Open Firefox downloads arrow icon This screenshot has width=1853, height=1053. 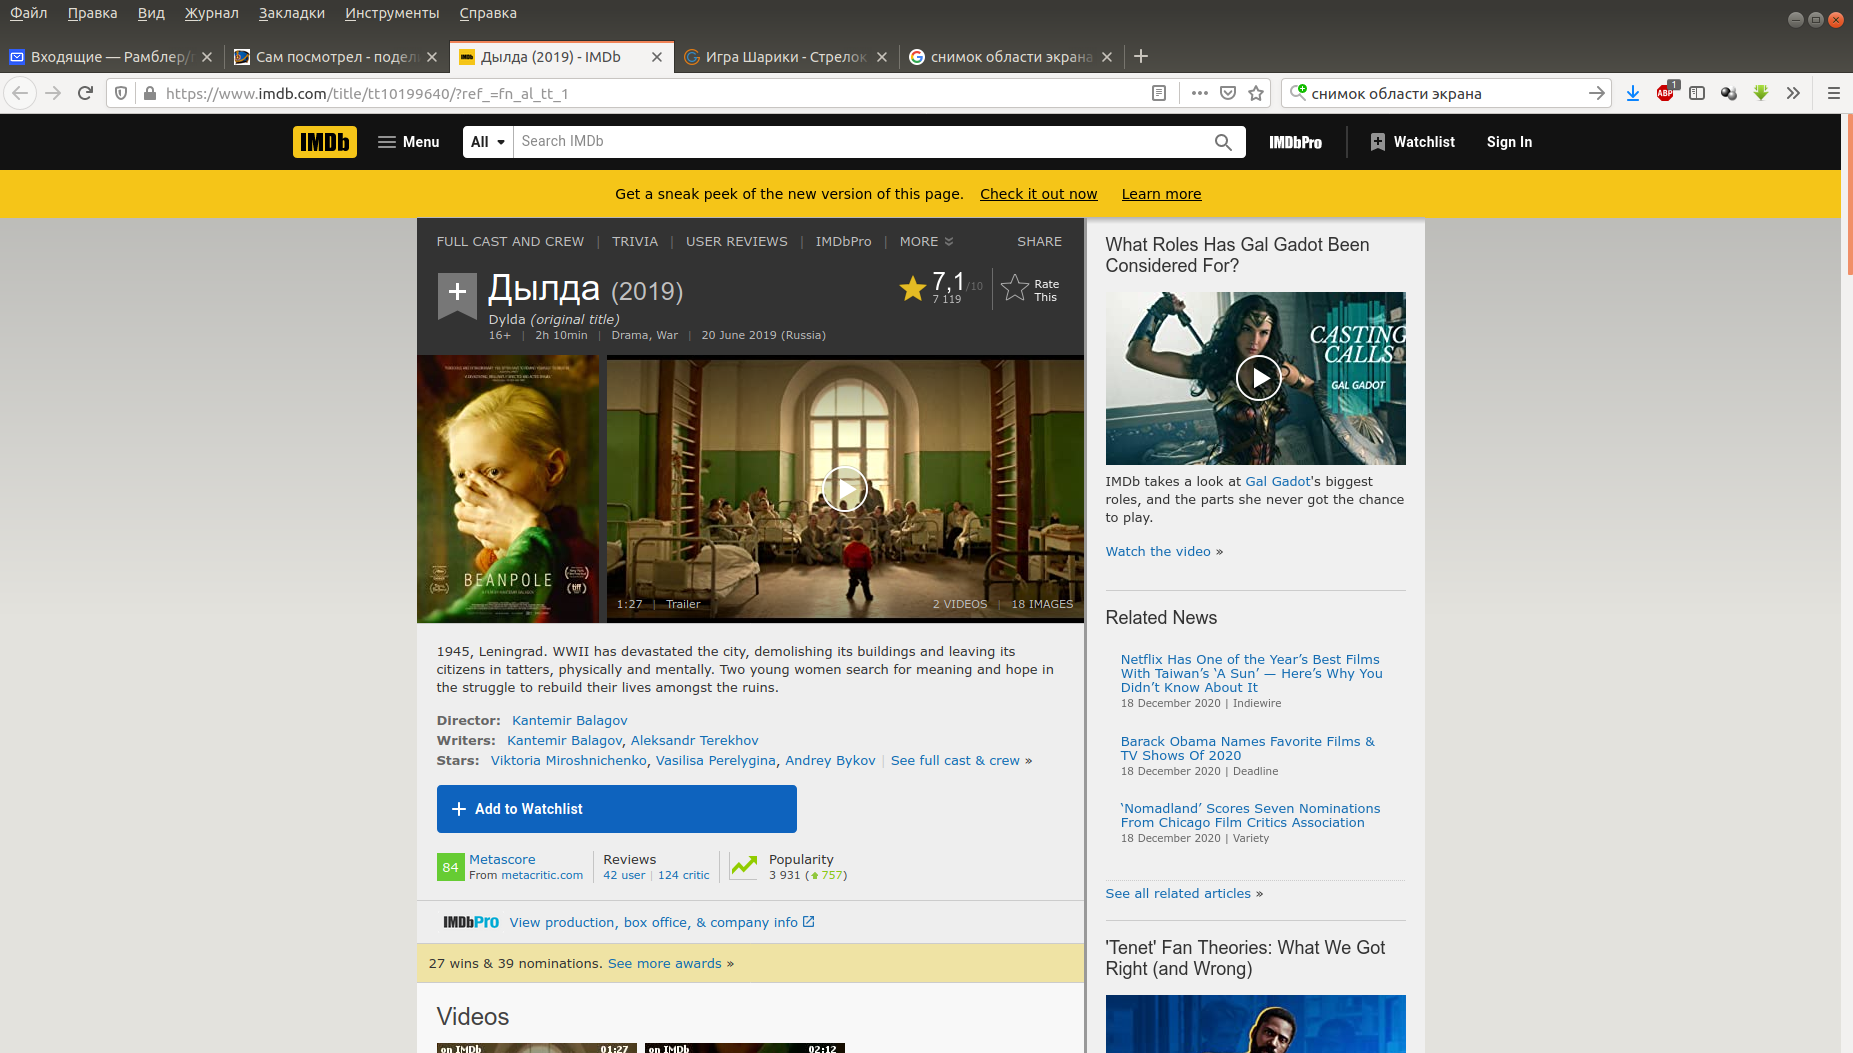click(1633, 93)
